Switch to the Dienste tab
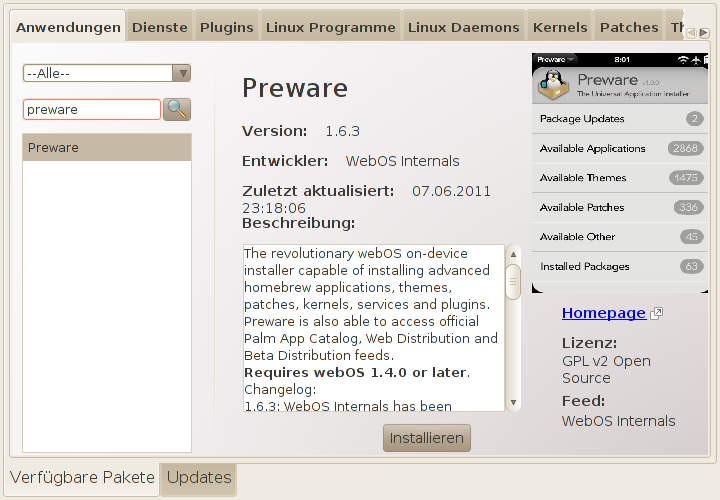This screenshot has height=500, width=720. (x=159, y=28)
